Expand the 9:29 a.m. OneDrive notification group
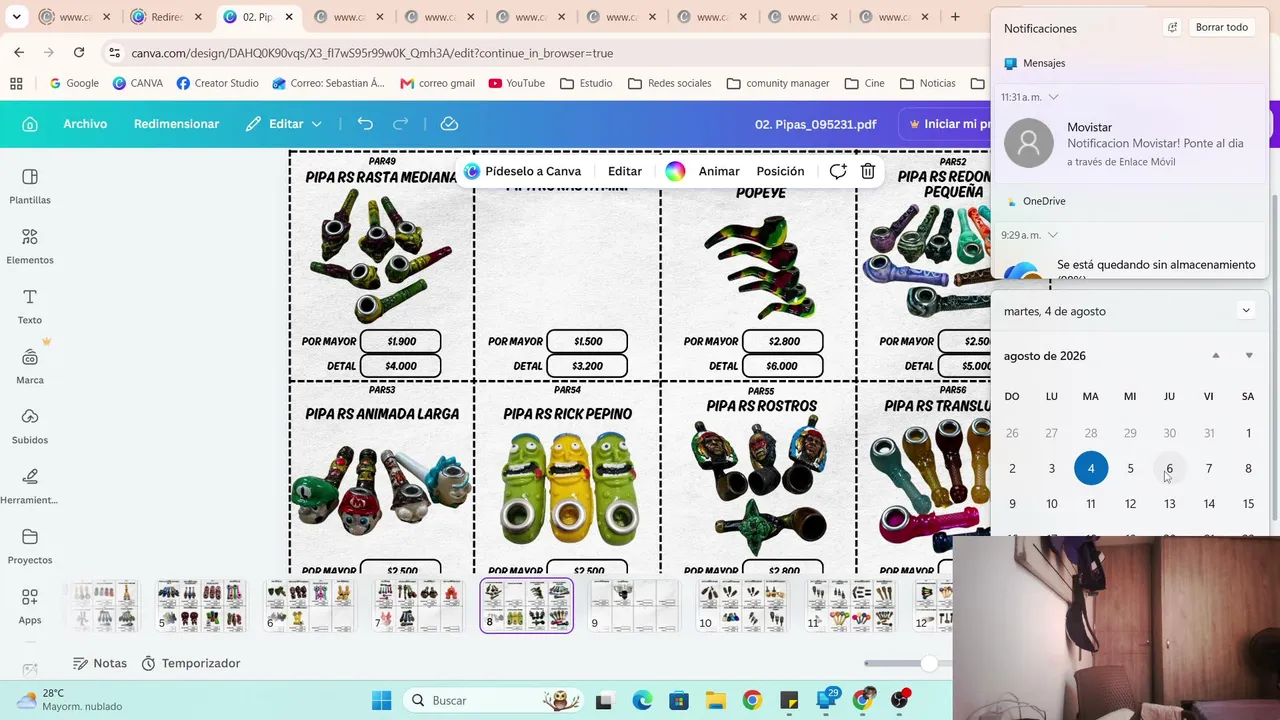 1053,235
